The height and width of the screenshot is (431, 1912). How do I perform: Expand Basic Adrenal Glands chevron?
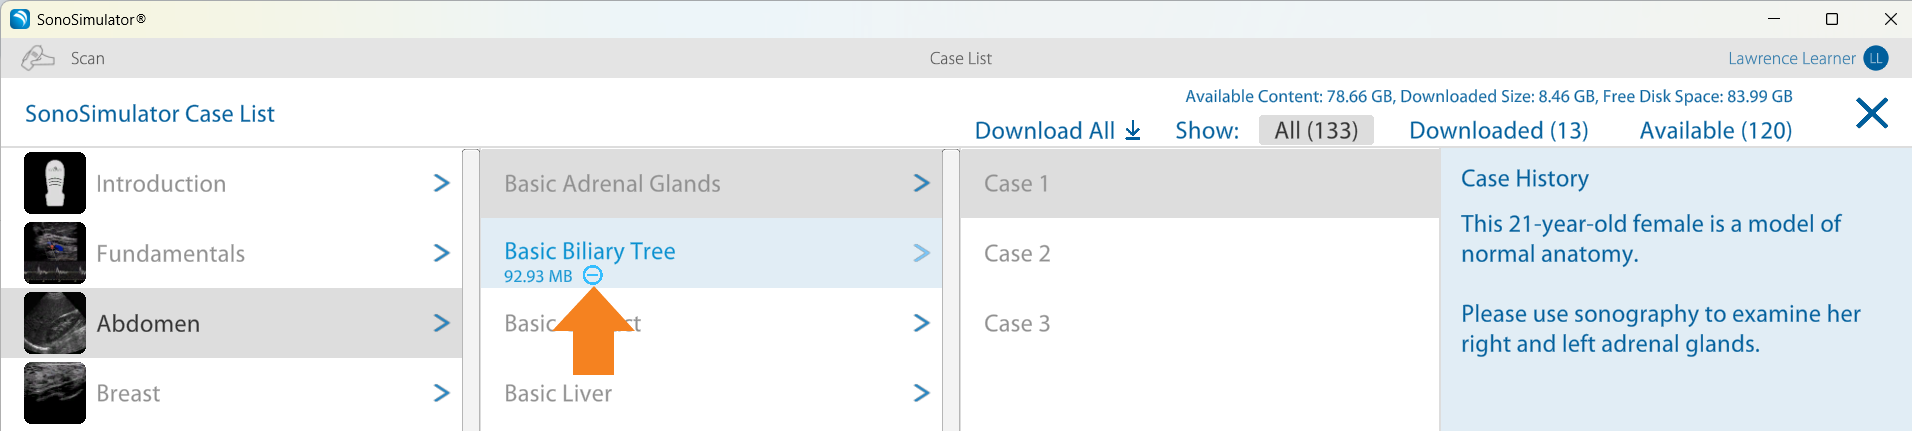point(921,183)
